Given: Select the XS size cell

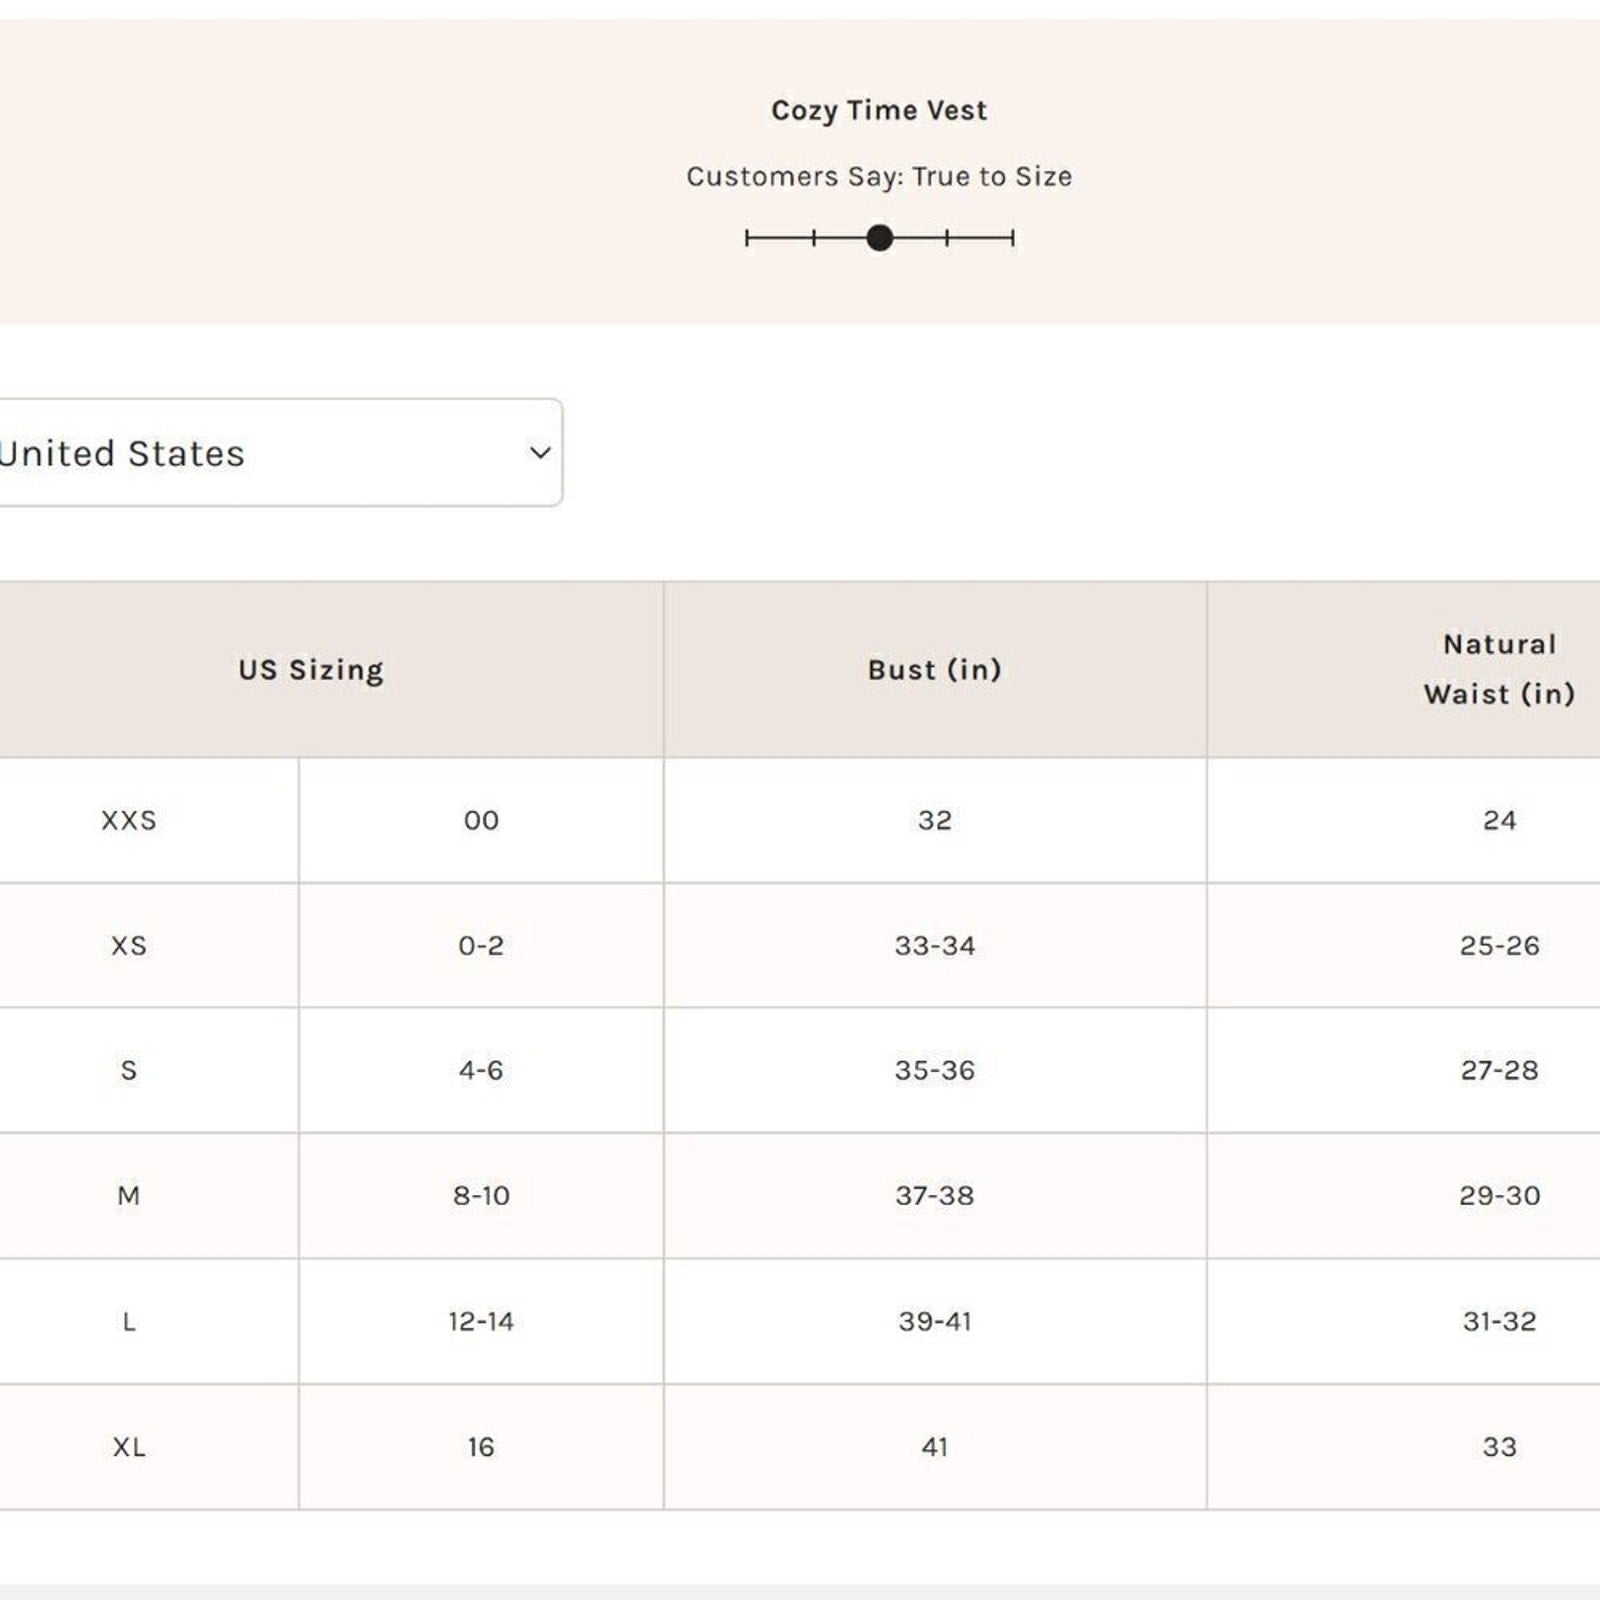Looking at the screenshot, I should pos(129,945).
